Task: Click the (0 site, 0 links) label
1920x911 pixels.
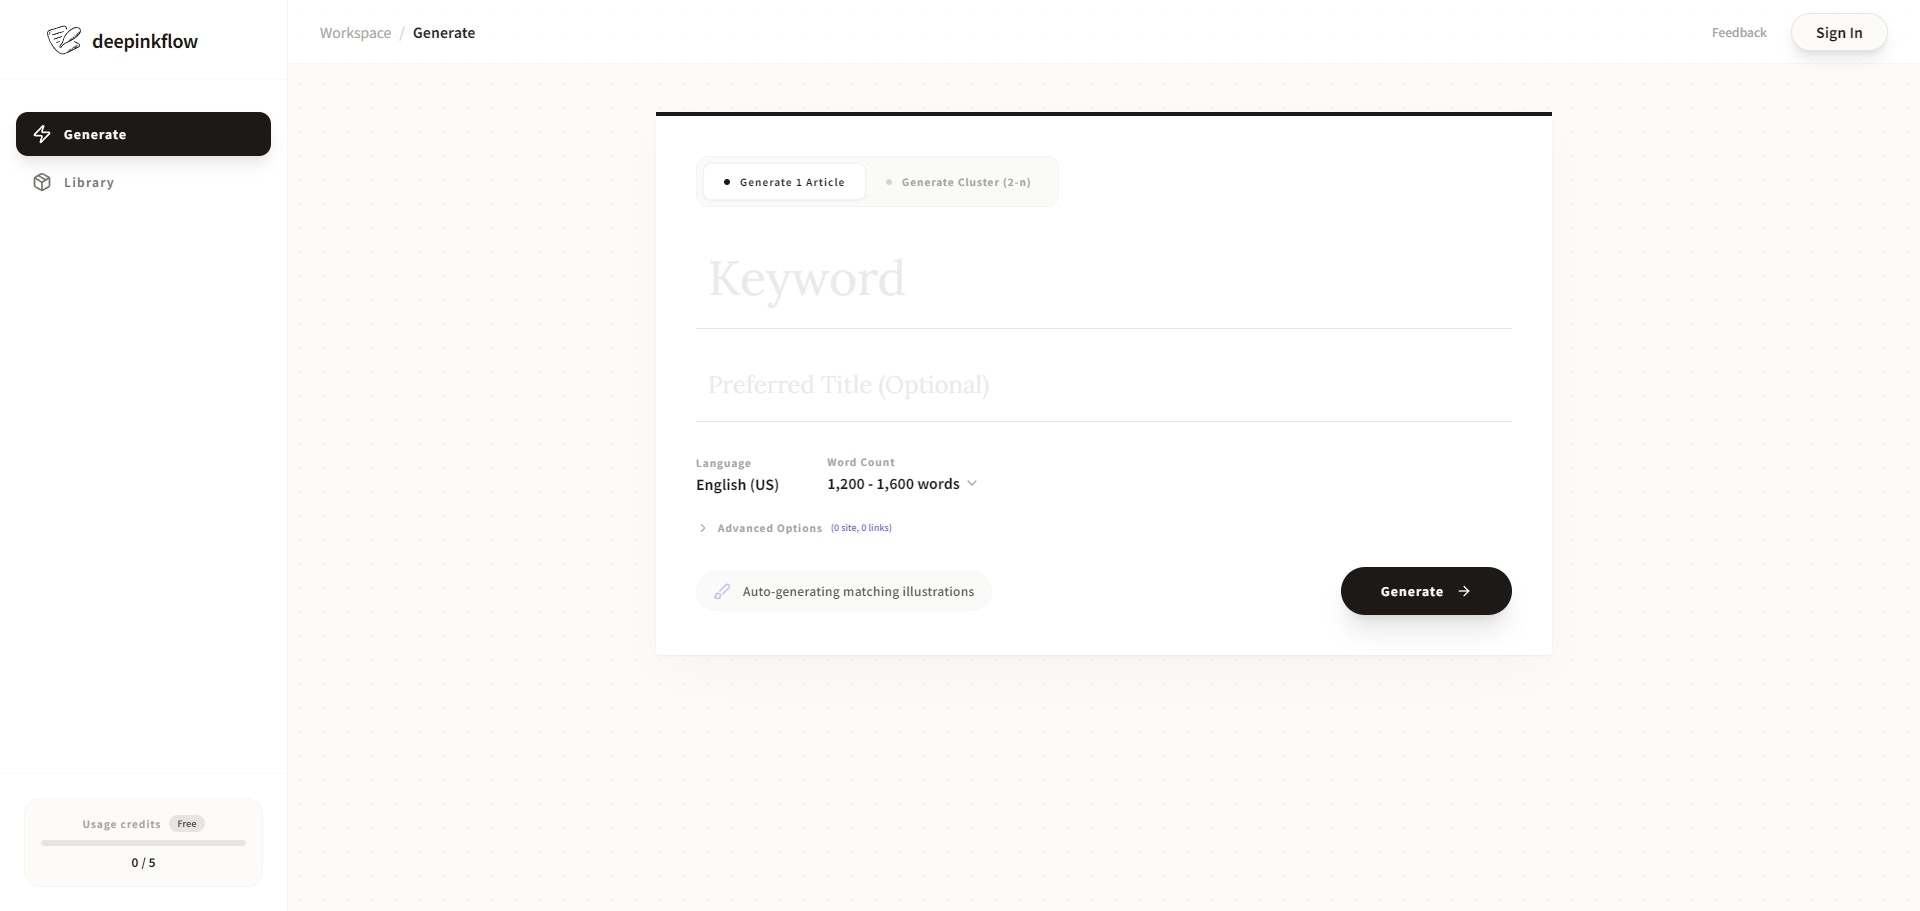Action: point(861,528)
